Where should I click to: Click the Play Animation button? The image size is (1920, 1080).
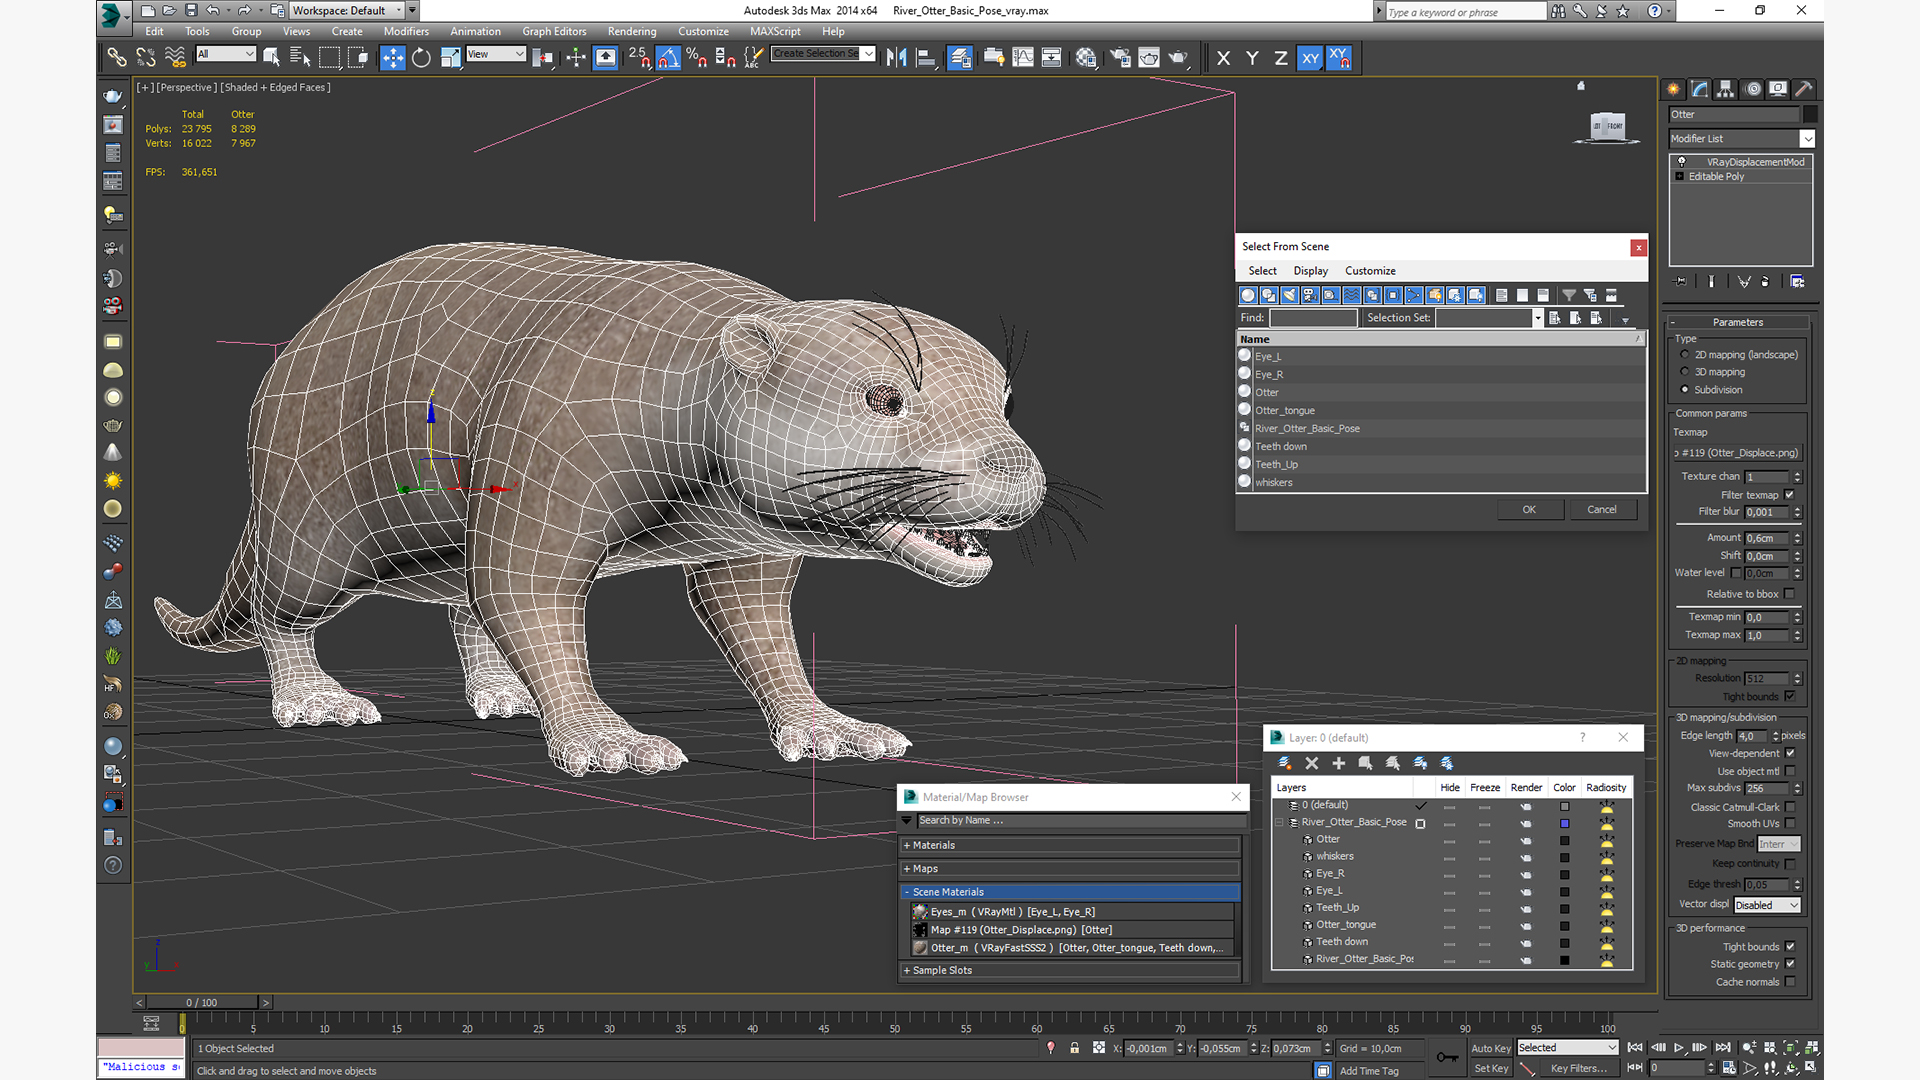coord(1679,1048)
